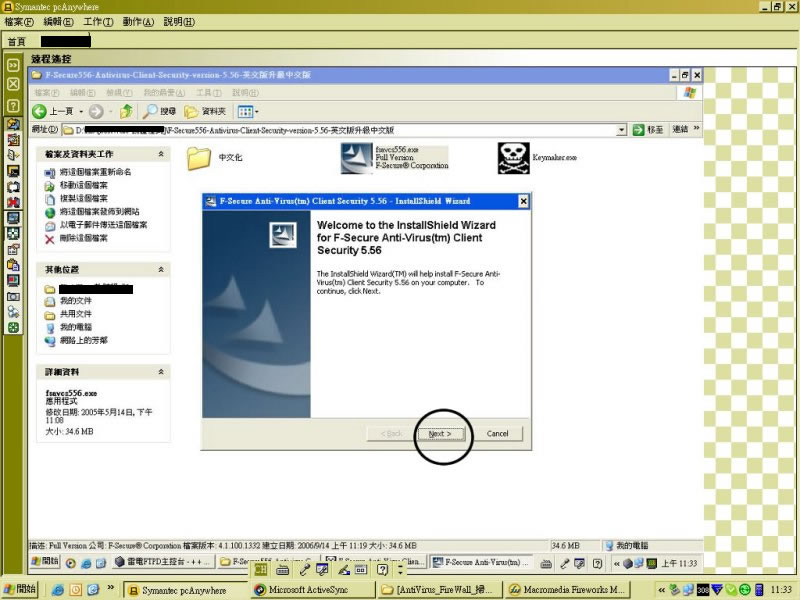Click the CH language indicator on floating bar
Image resolution: width=800 pixels, height=600 pixels.
261,570
